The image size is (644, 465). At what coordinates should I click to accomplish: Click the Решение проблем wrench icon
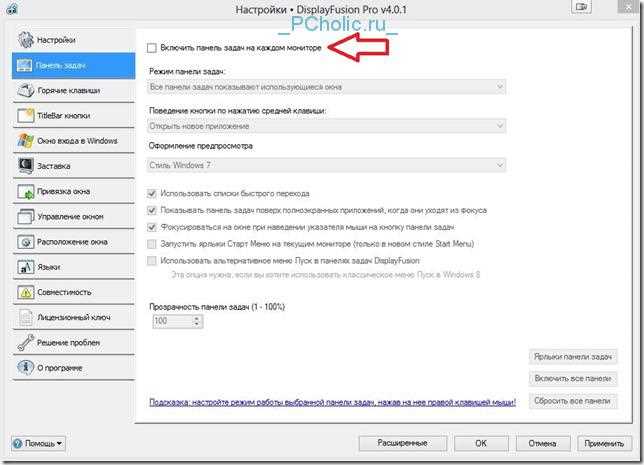coord(25,343)
